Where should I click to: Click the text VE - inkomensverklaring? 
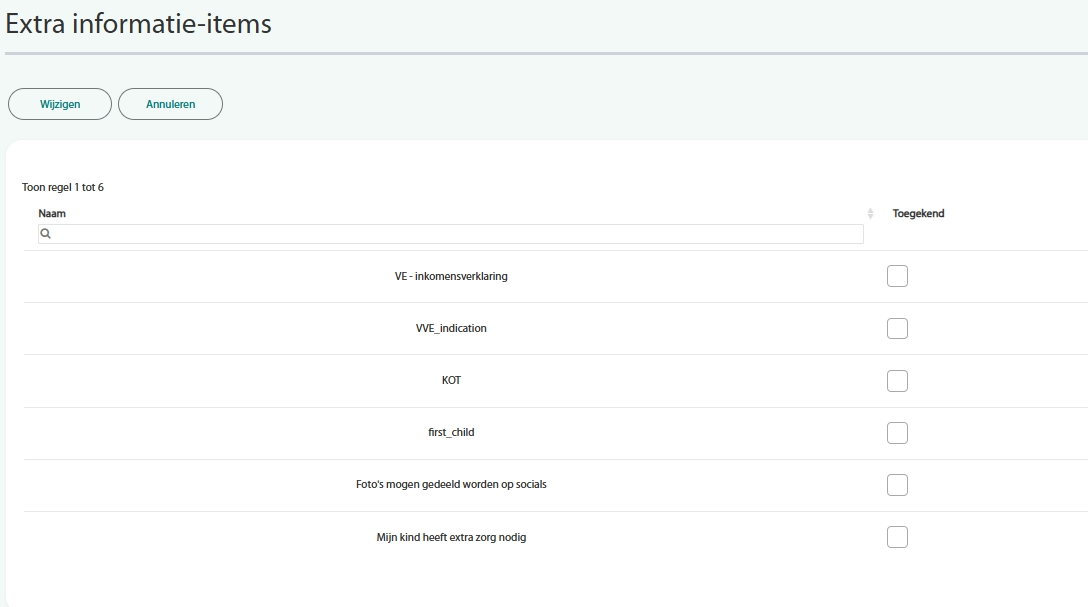(451, 276)
